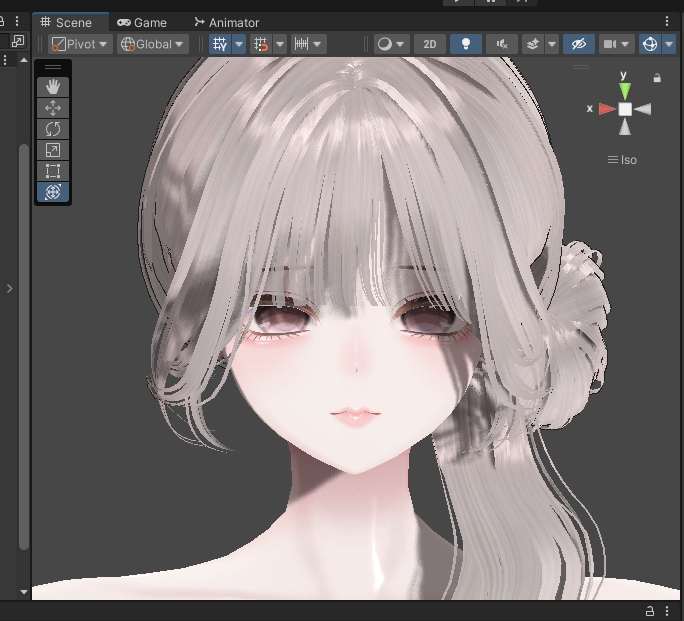
Task: Click the left panel scroll down arrow
Action: (24, 592)
